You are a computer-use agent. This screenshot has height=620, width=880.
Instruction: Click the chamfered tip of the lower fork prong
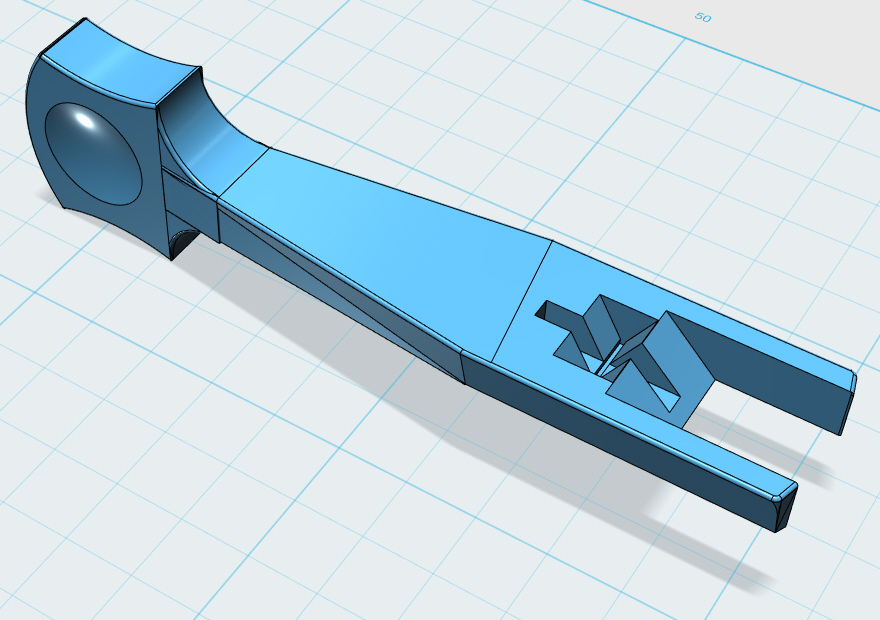pyautogui.click(x=785, y=505)
